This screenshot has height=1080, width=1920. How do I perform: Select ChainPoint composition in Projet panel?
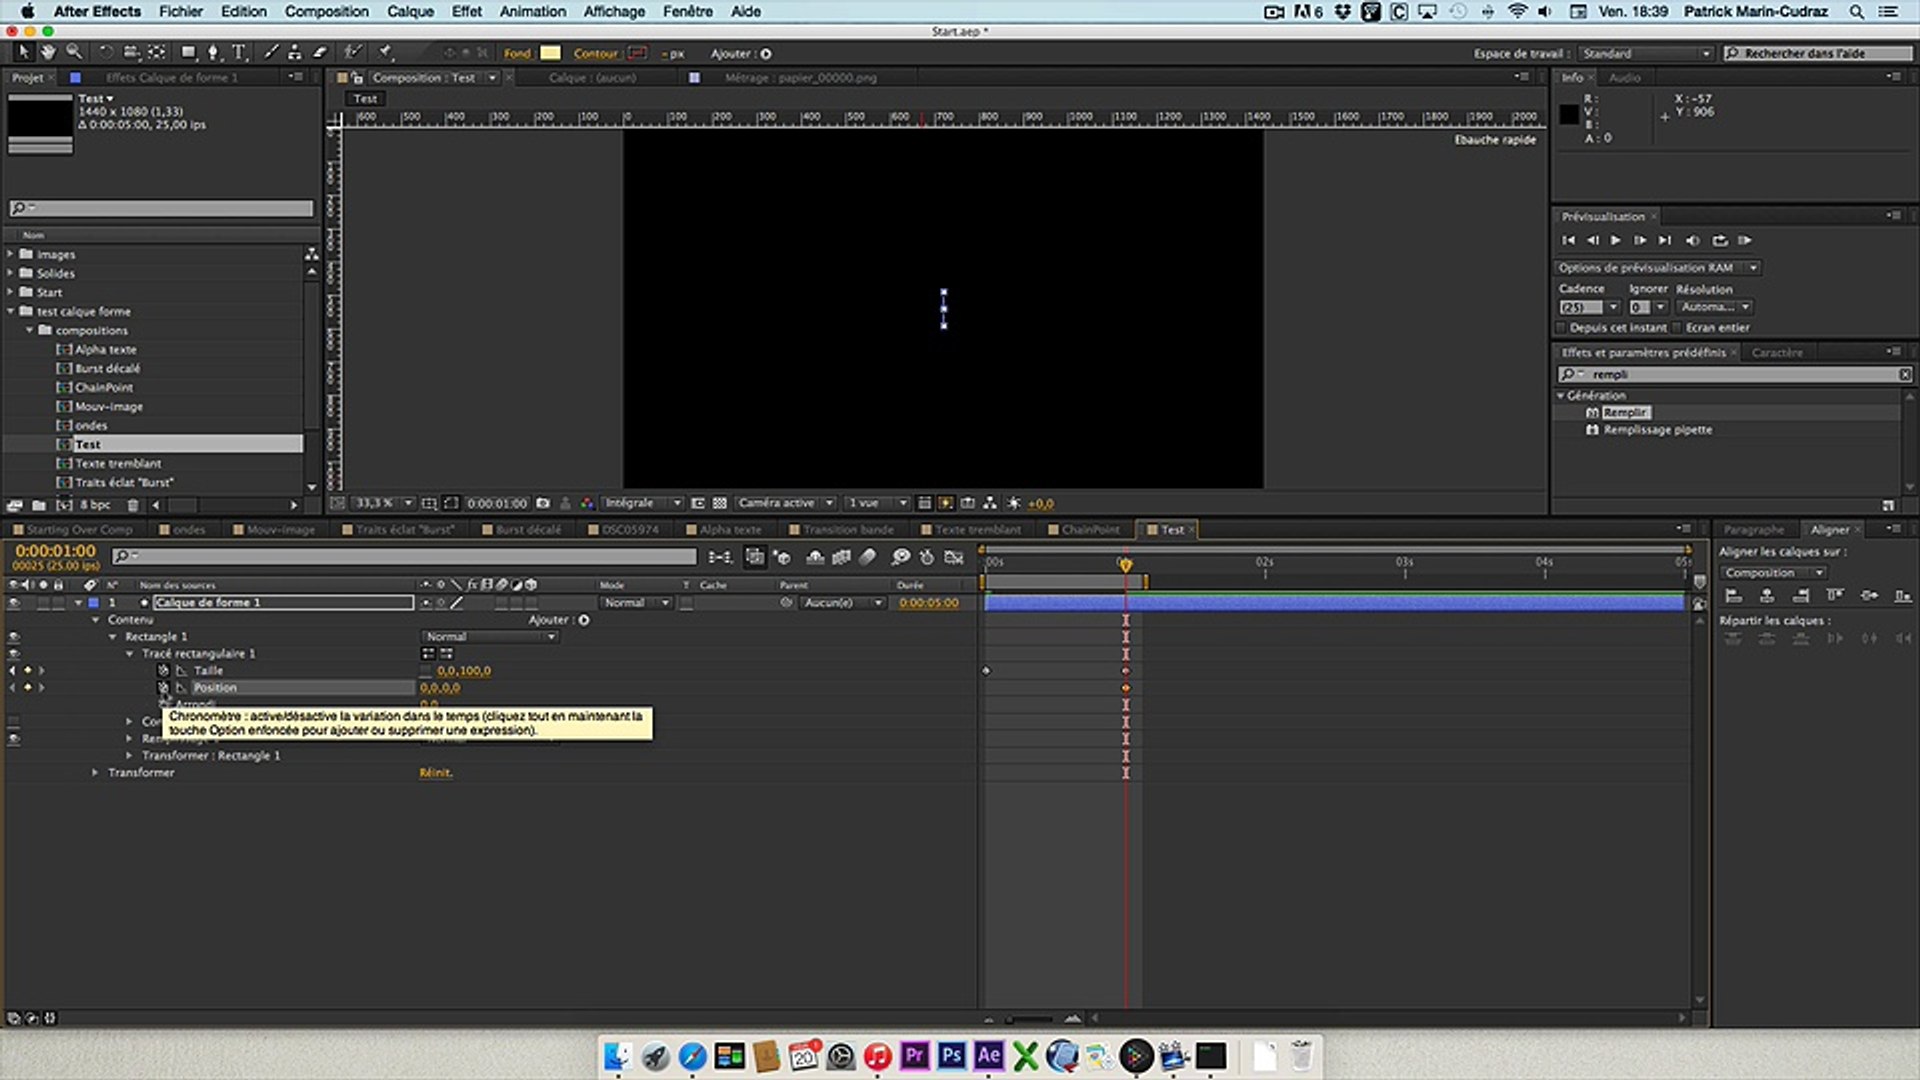104,388
